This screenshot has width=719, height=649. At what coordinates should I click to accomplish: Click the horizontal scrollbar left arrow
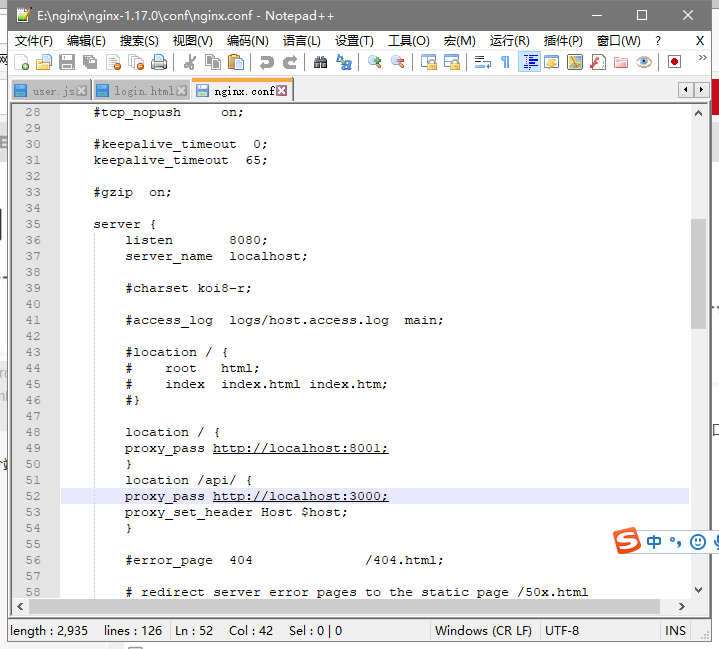point(20,606)
